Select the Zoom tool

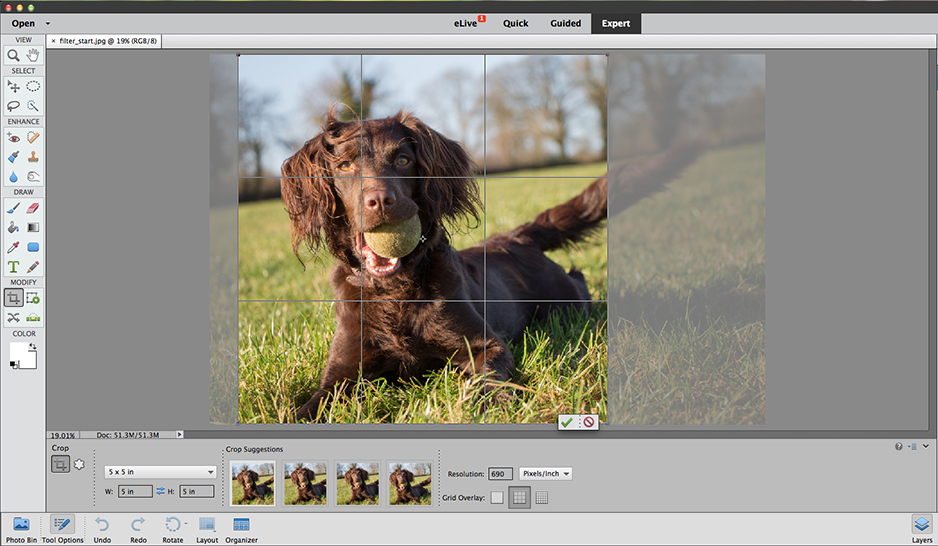[13, 56]
